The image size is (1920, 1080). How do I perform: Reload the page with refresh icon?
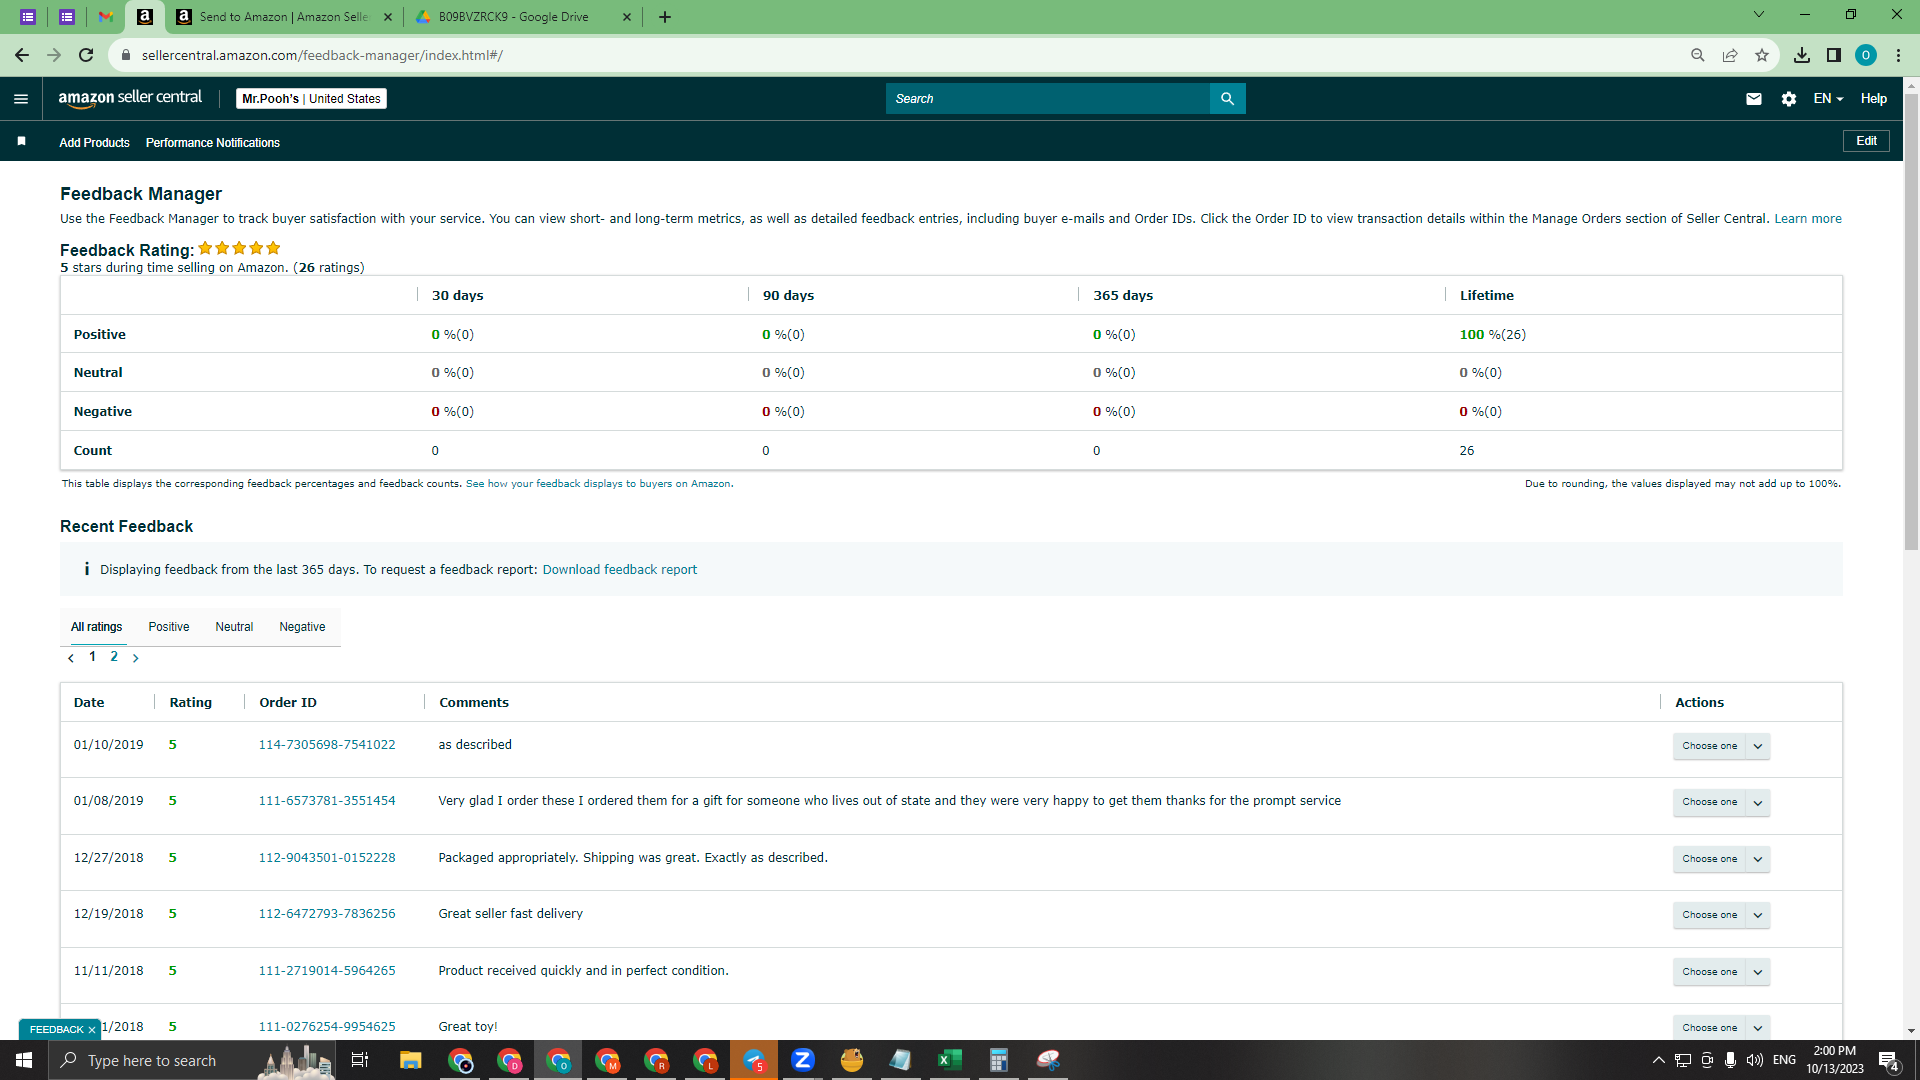(86, 55)
